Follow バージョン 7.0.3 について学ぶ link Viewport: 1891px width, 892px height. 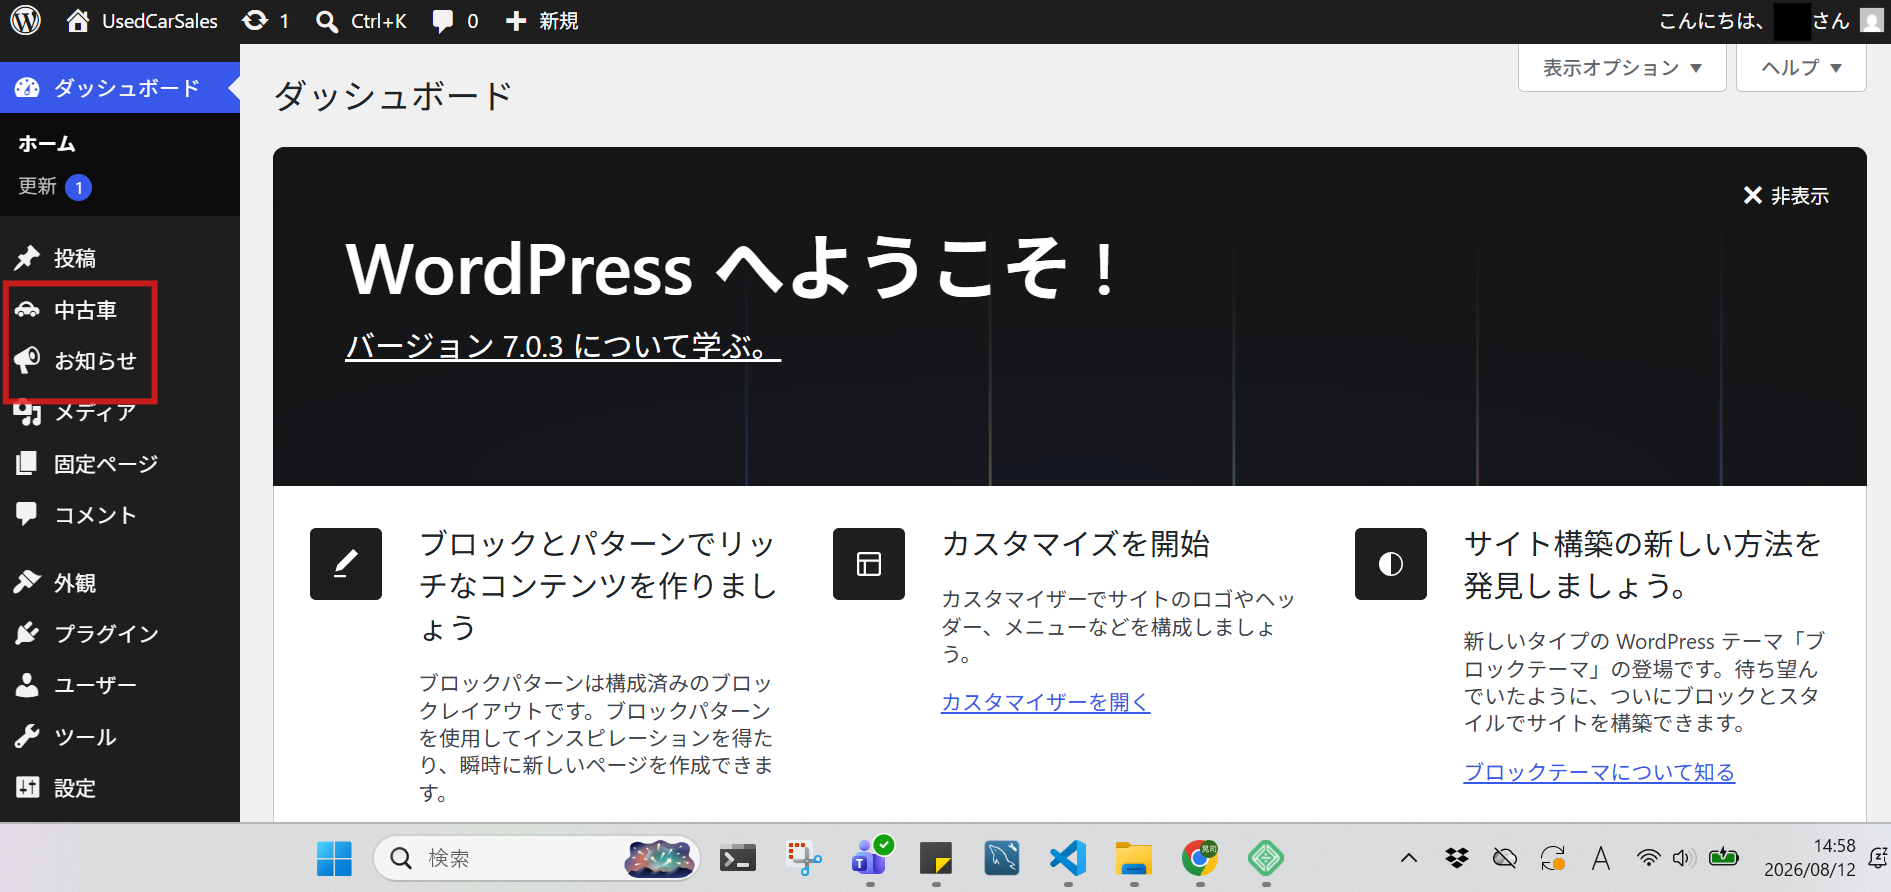[563, 346]
